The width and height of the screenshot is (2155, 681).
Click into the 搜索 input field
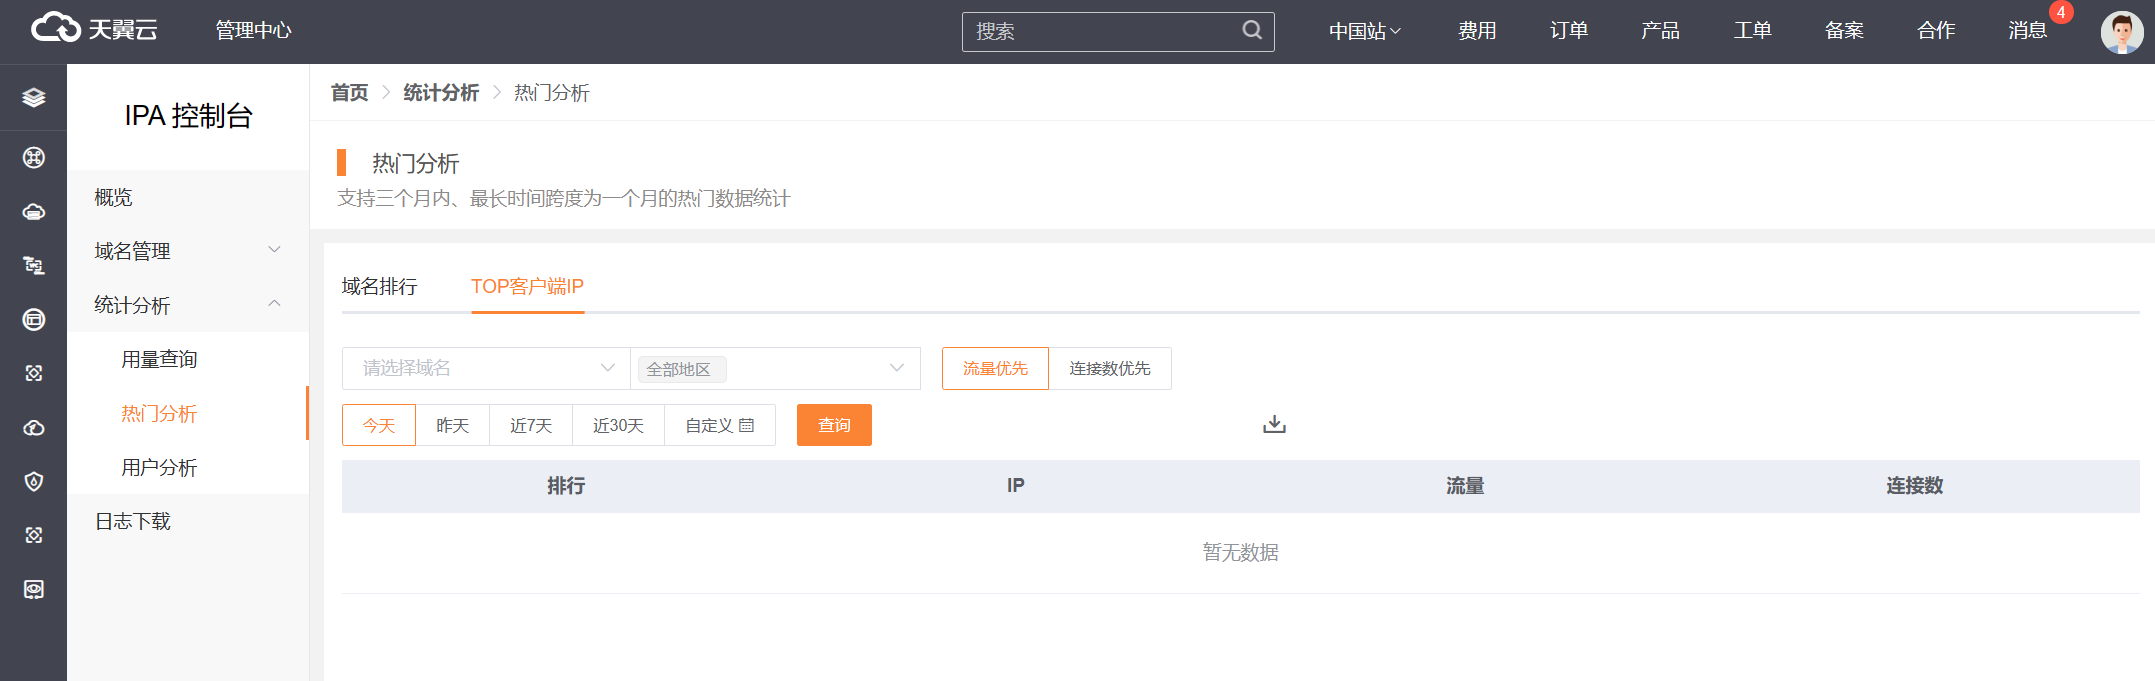coord(1100,32)
